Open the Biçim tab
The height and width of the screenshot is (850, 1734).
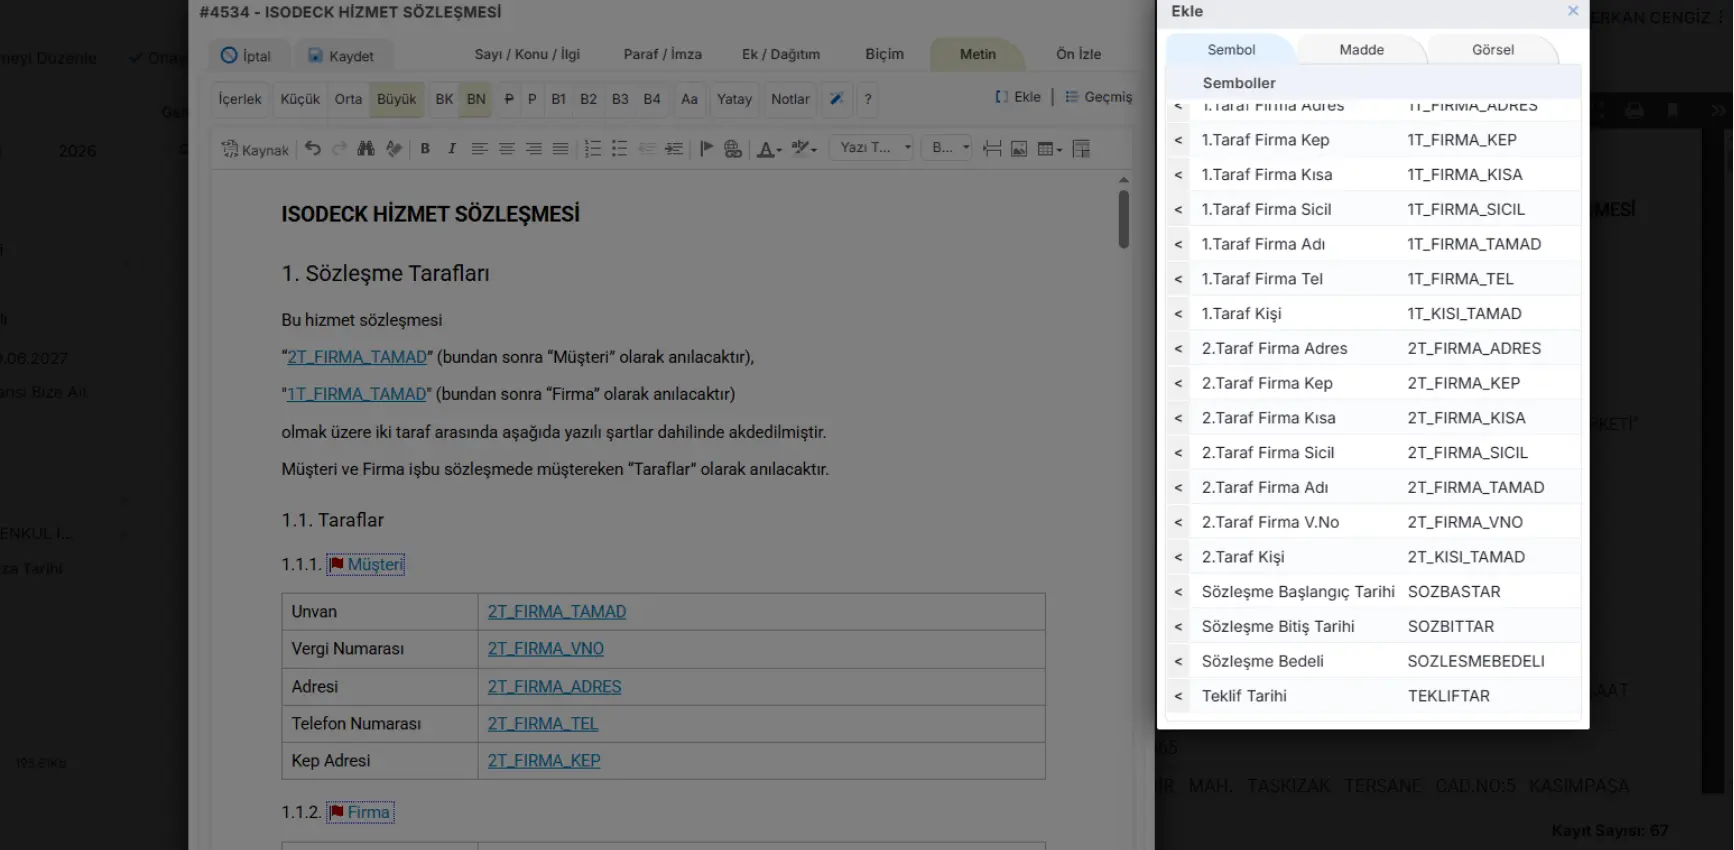click(x=884, y=54)
